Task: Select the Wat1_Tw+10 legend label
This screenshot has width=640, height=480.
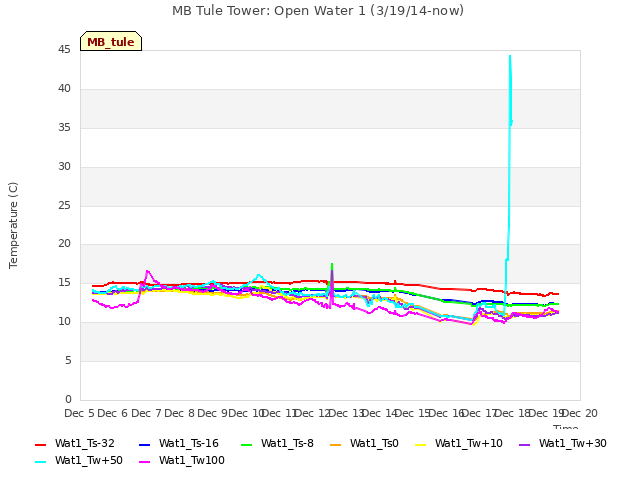Action: tap(469, 444)
